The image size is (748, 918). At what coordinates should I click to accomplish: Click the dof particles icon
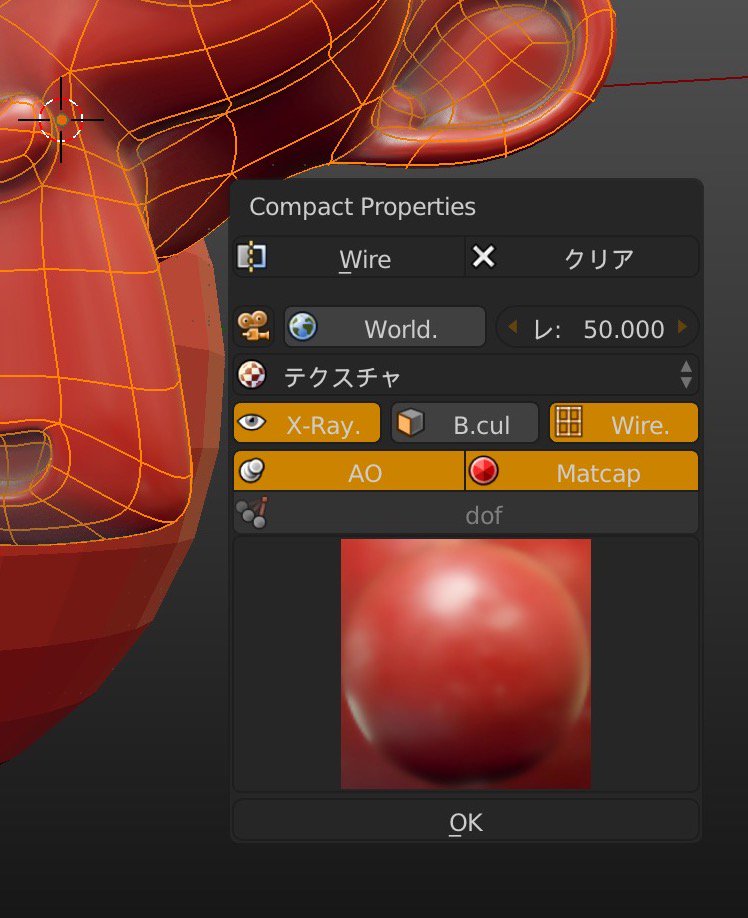(x=252, y=513)
